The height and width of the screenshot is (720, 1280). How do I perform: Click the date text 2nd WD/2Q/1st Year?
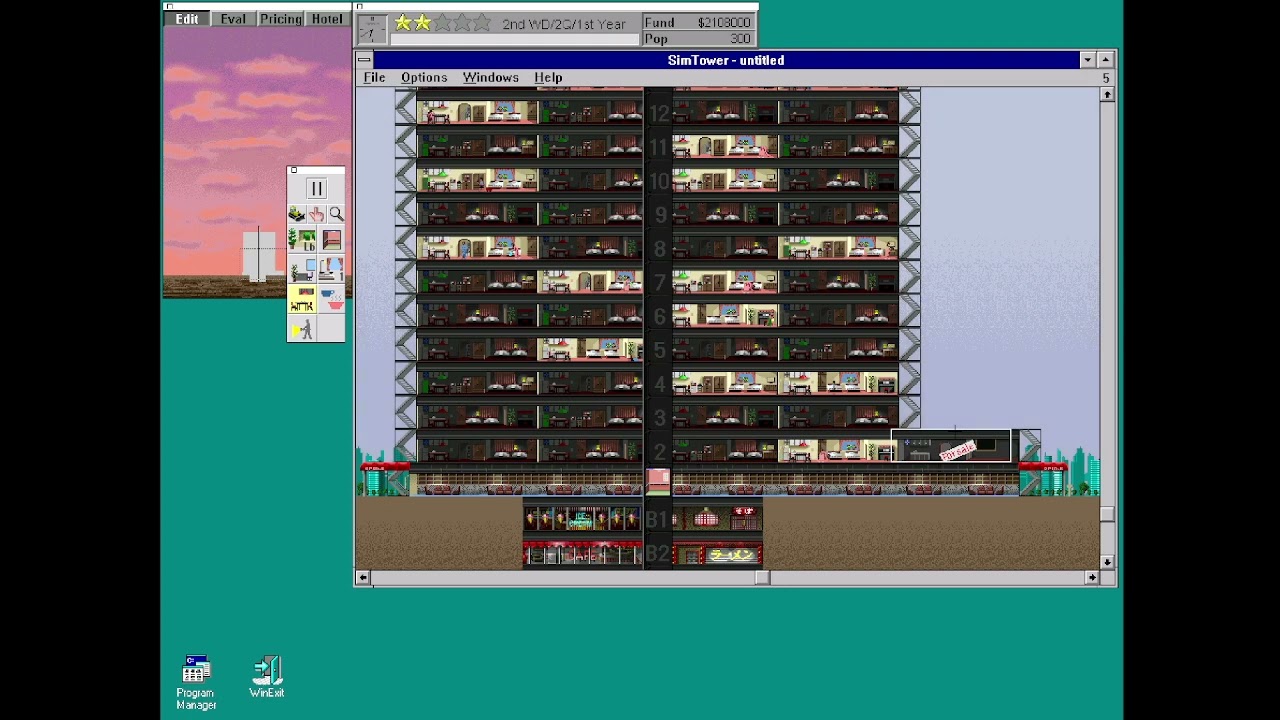564,24
